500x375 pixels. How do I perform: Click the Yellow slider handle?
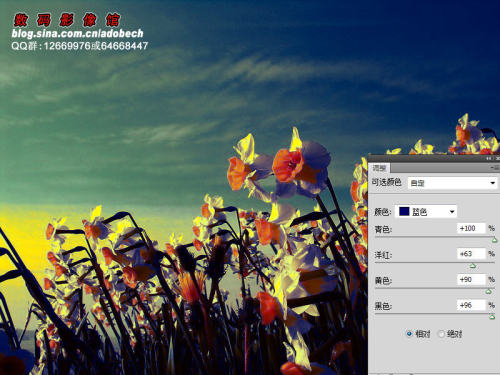[489, 291]
